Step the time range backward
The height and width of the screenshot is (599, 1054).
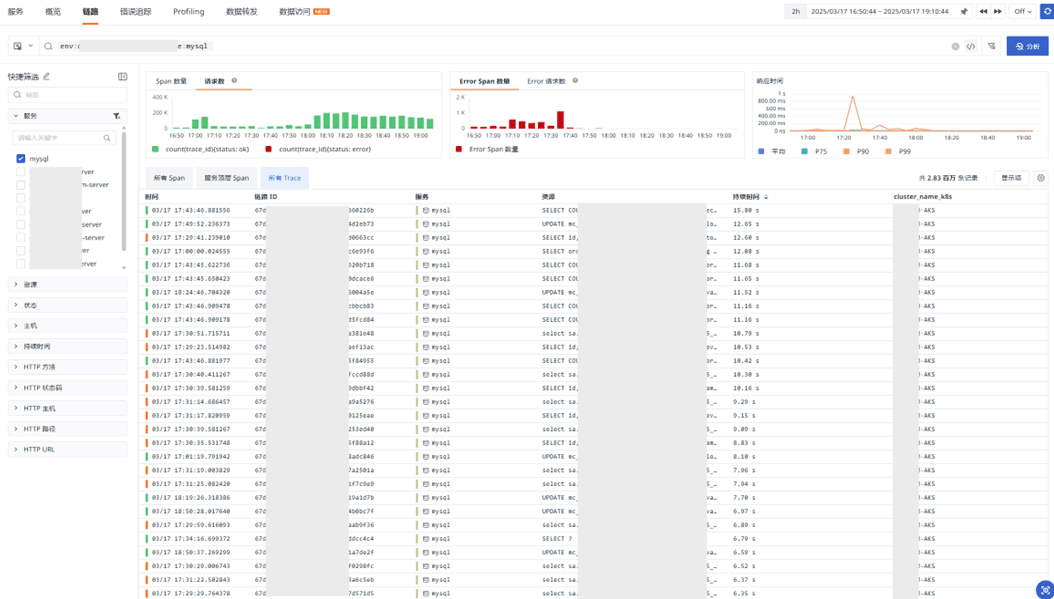[x=983, y=12]
